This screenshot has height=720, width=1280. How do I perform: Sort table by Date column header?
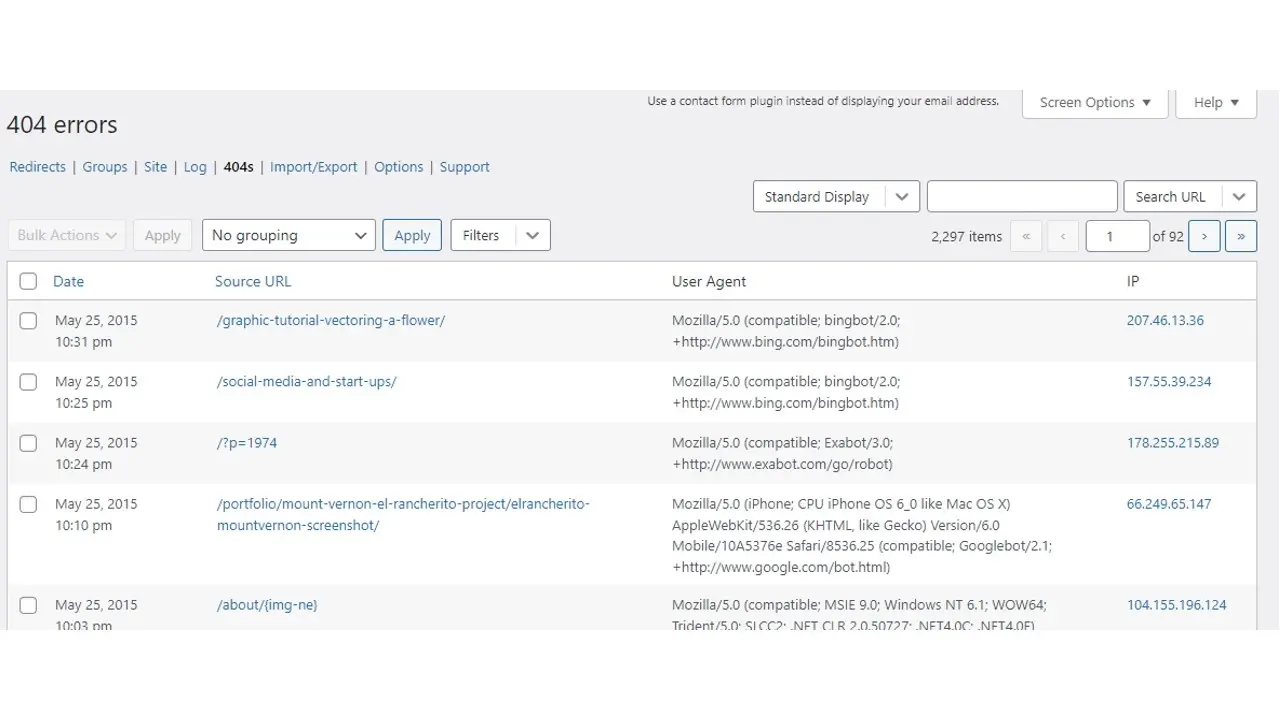tap(68, 282)
